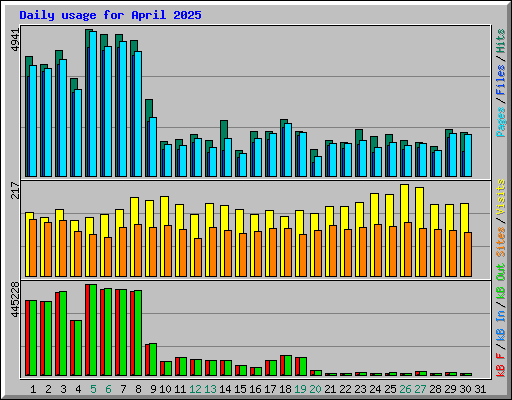Click the 'kB F' legend label
This screenshot has width=512, height=400.
501,365
